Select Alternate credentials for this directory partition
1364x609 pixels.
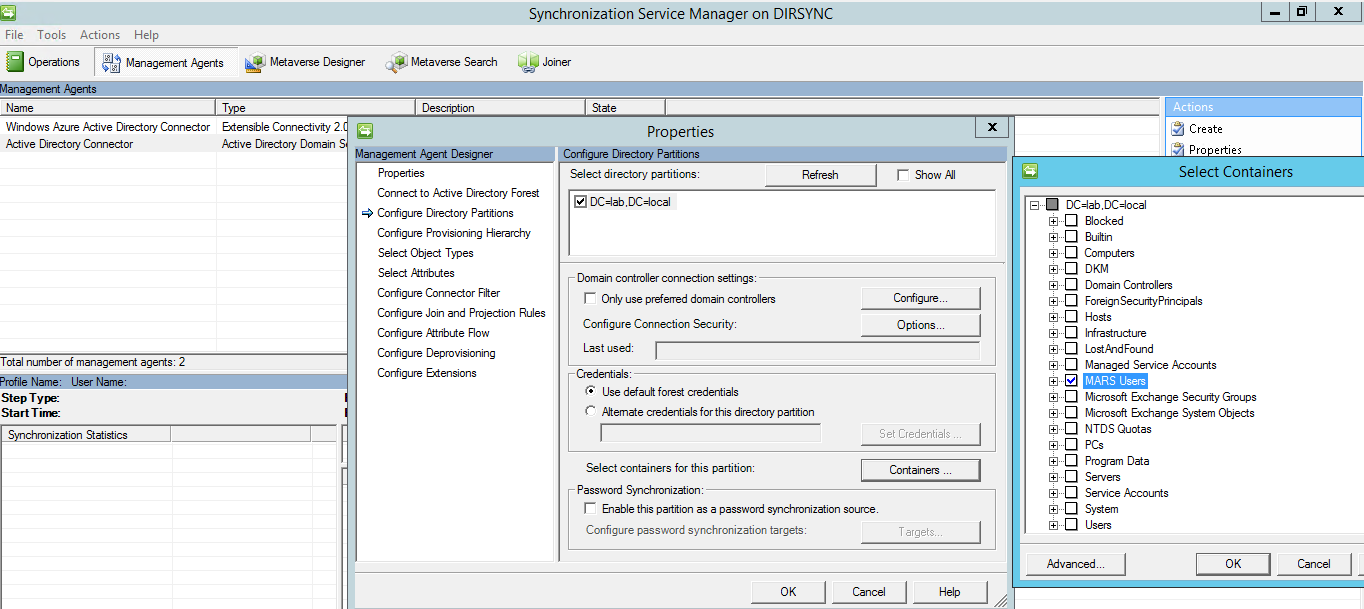click(591, 412)
